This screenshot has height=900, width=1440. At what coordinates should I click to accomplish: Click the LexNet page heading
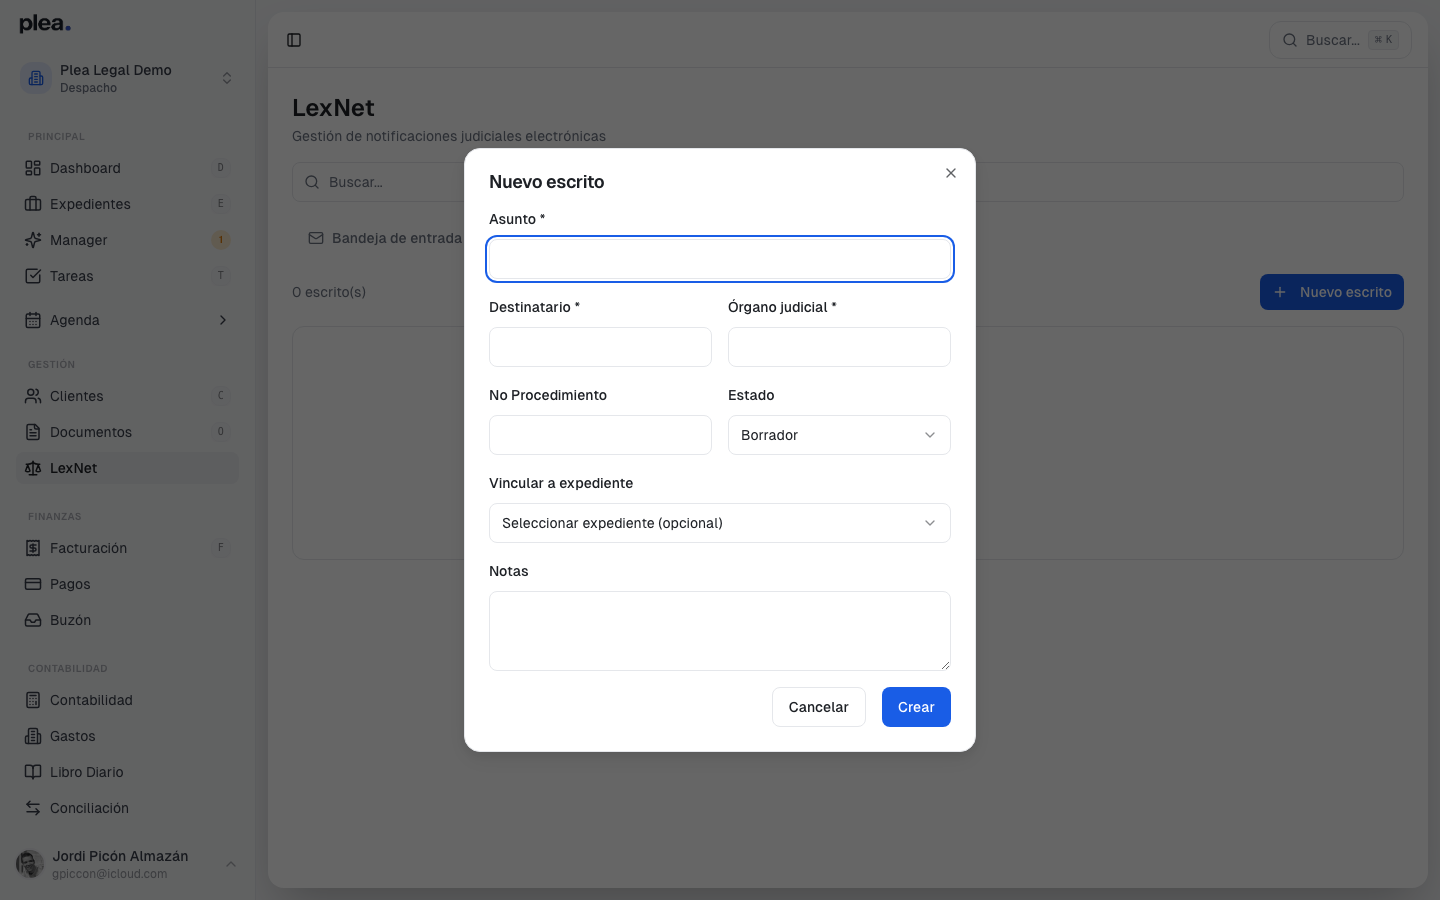[333, 108]
